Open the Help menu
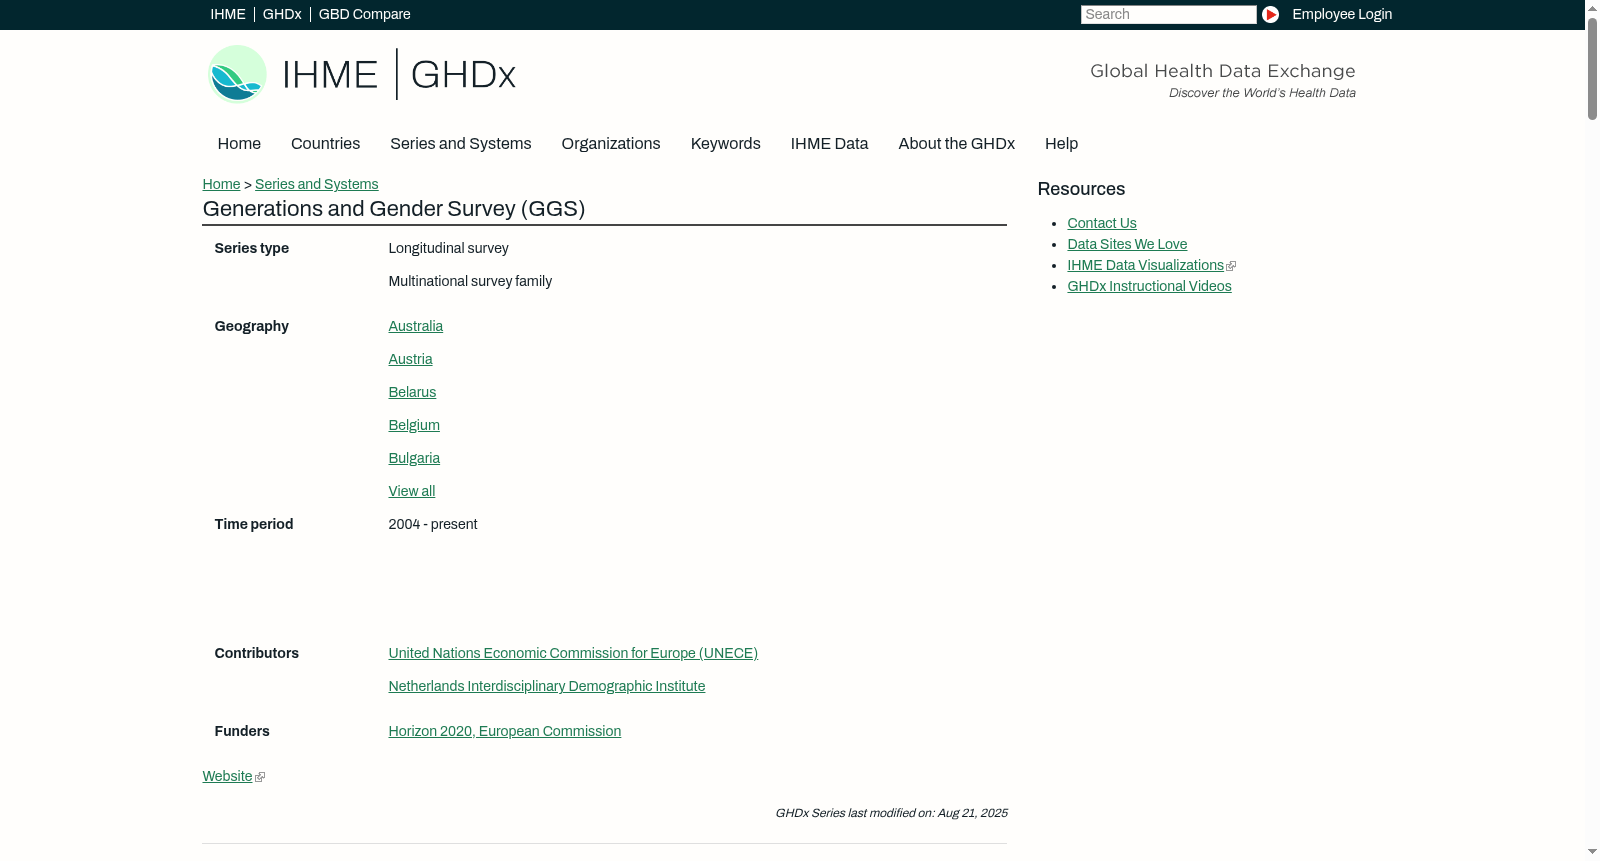 click(1061, 144)
